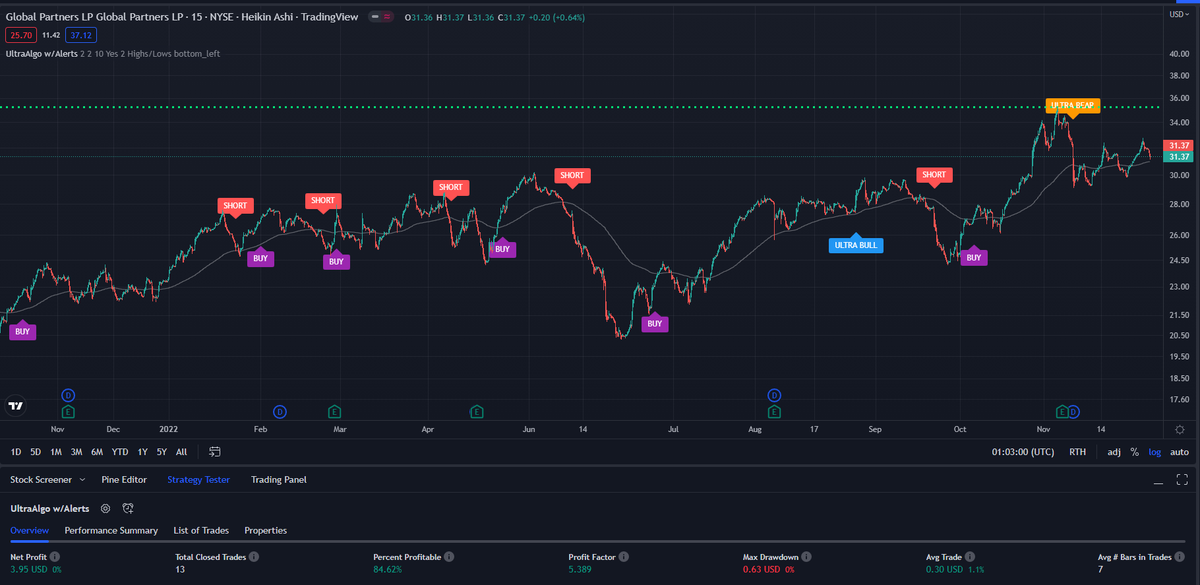Click the red 25.70 sell price button

click(20, 35)
